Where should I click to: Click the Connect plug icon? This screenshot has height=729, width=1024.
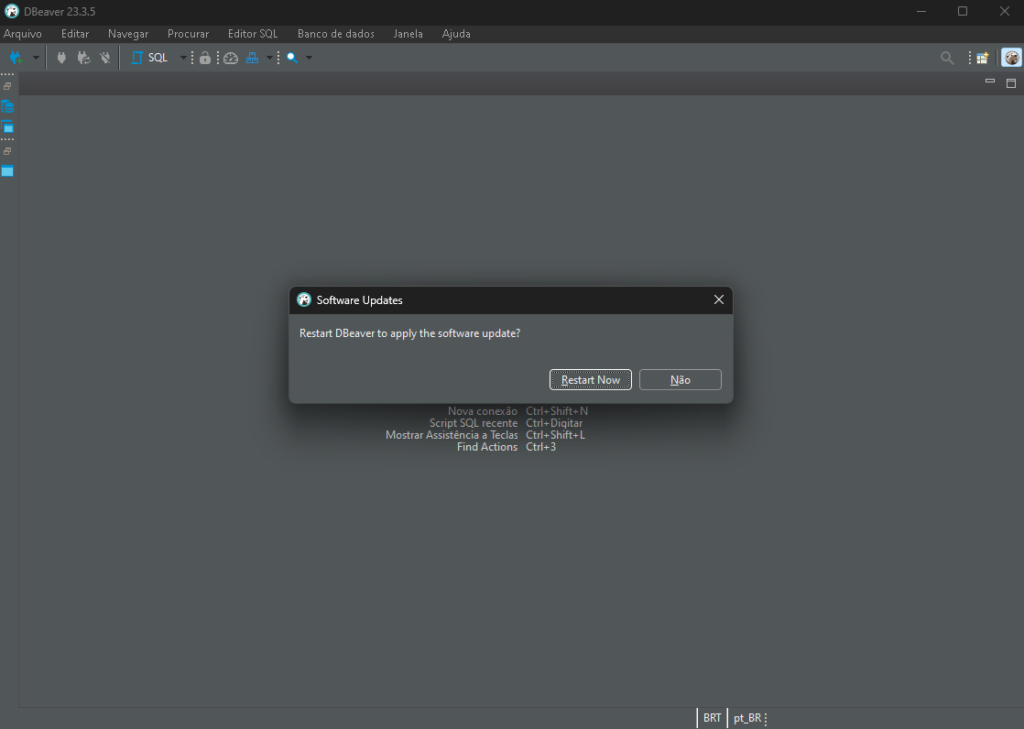(x=61, y=58)
